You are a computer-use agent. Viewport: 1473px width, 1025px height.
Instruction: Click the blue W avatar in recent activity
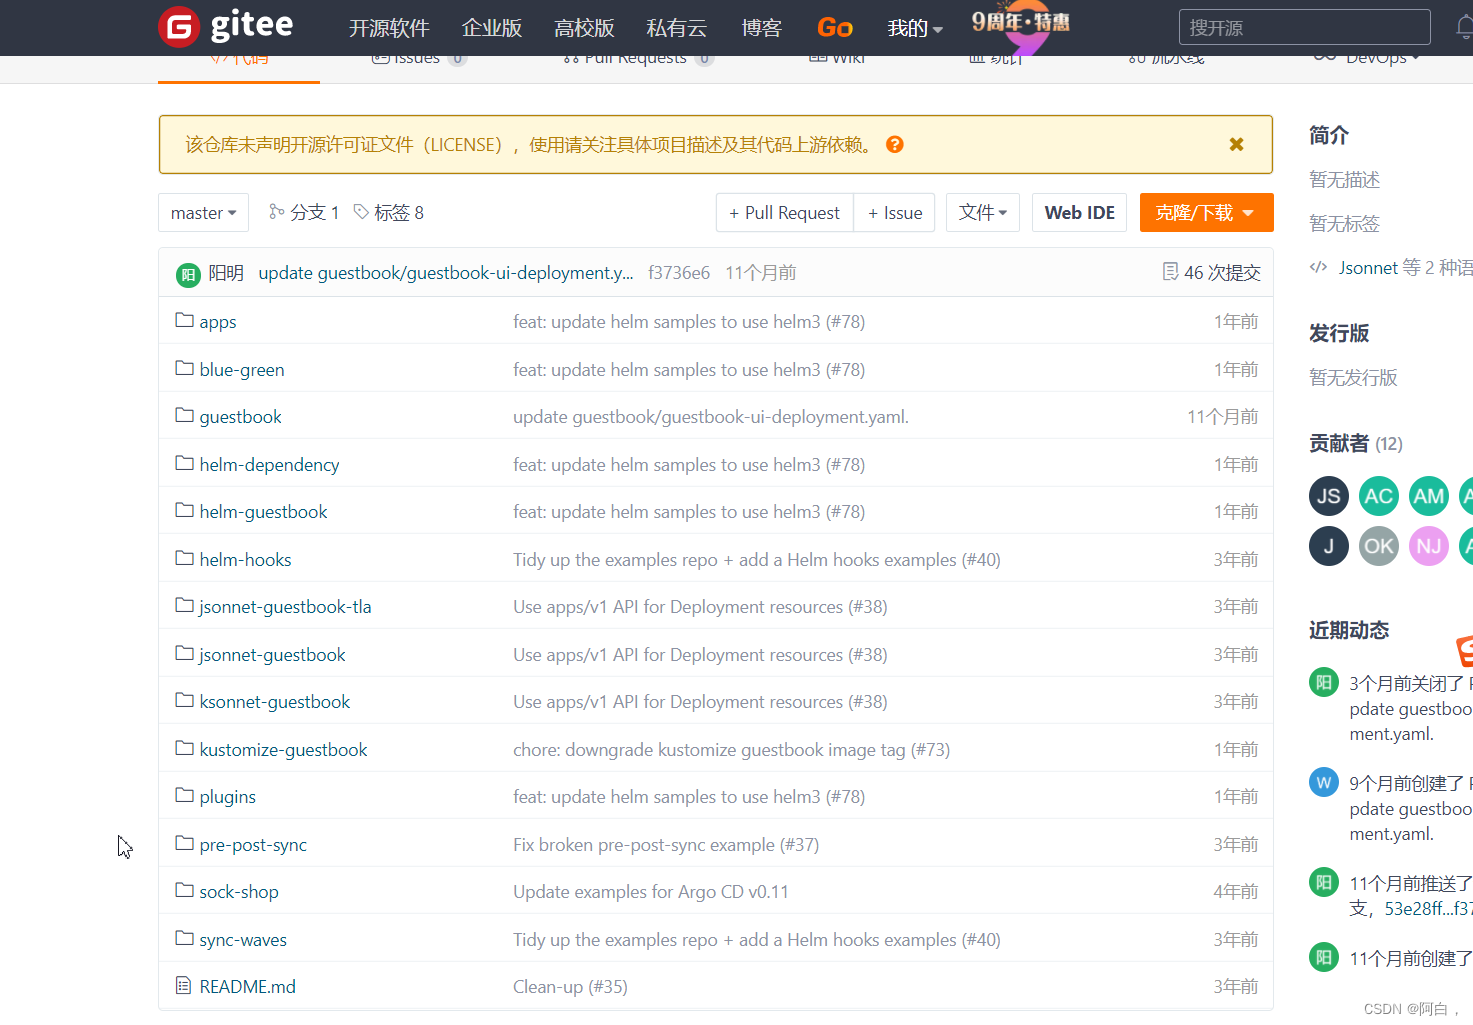click(1324, 782)
